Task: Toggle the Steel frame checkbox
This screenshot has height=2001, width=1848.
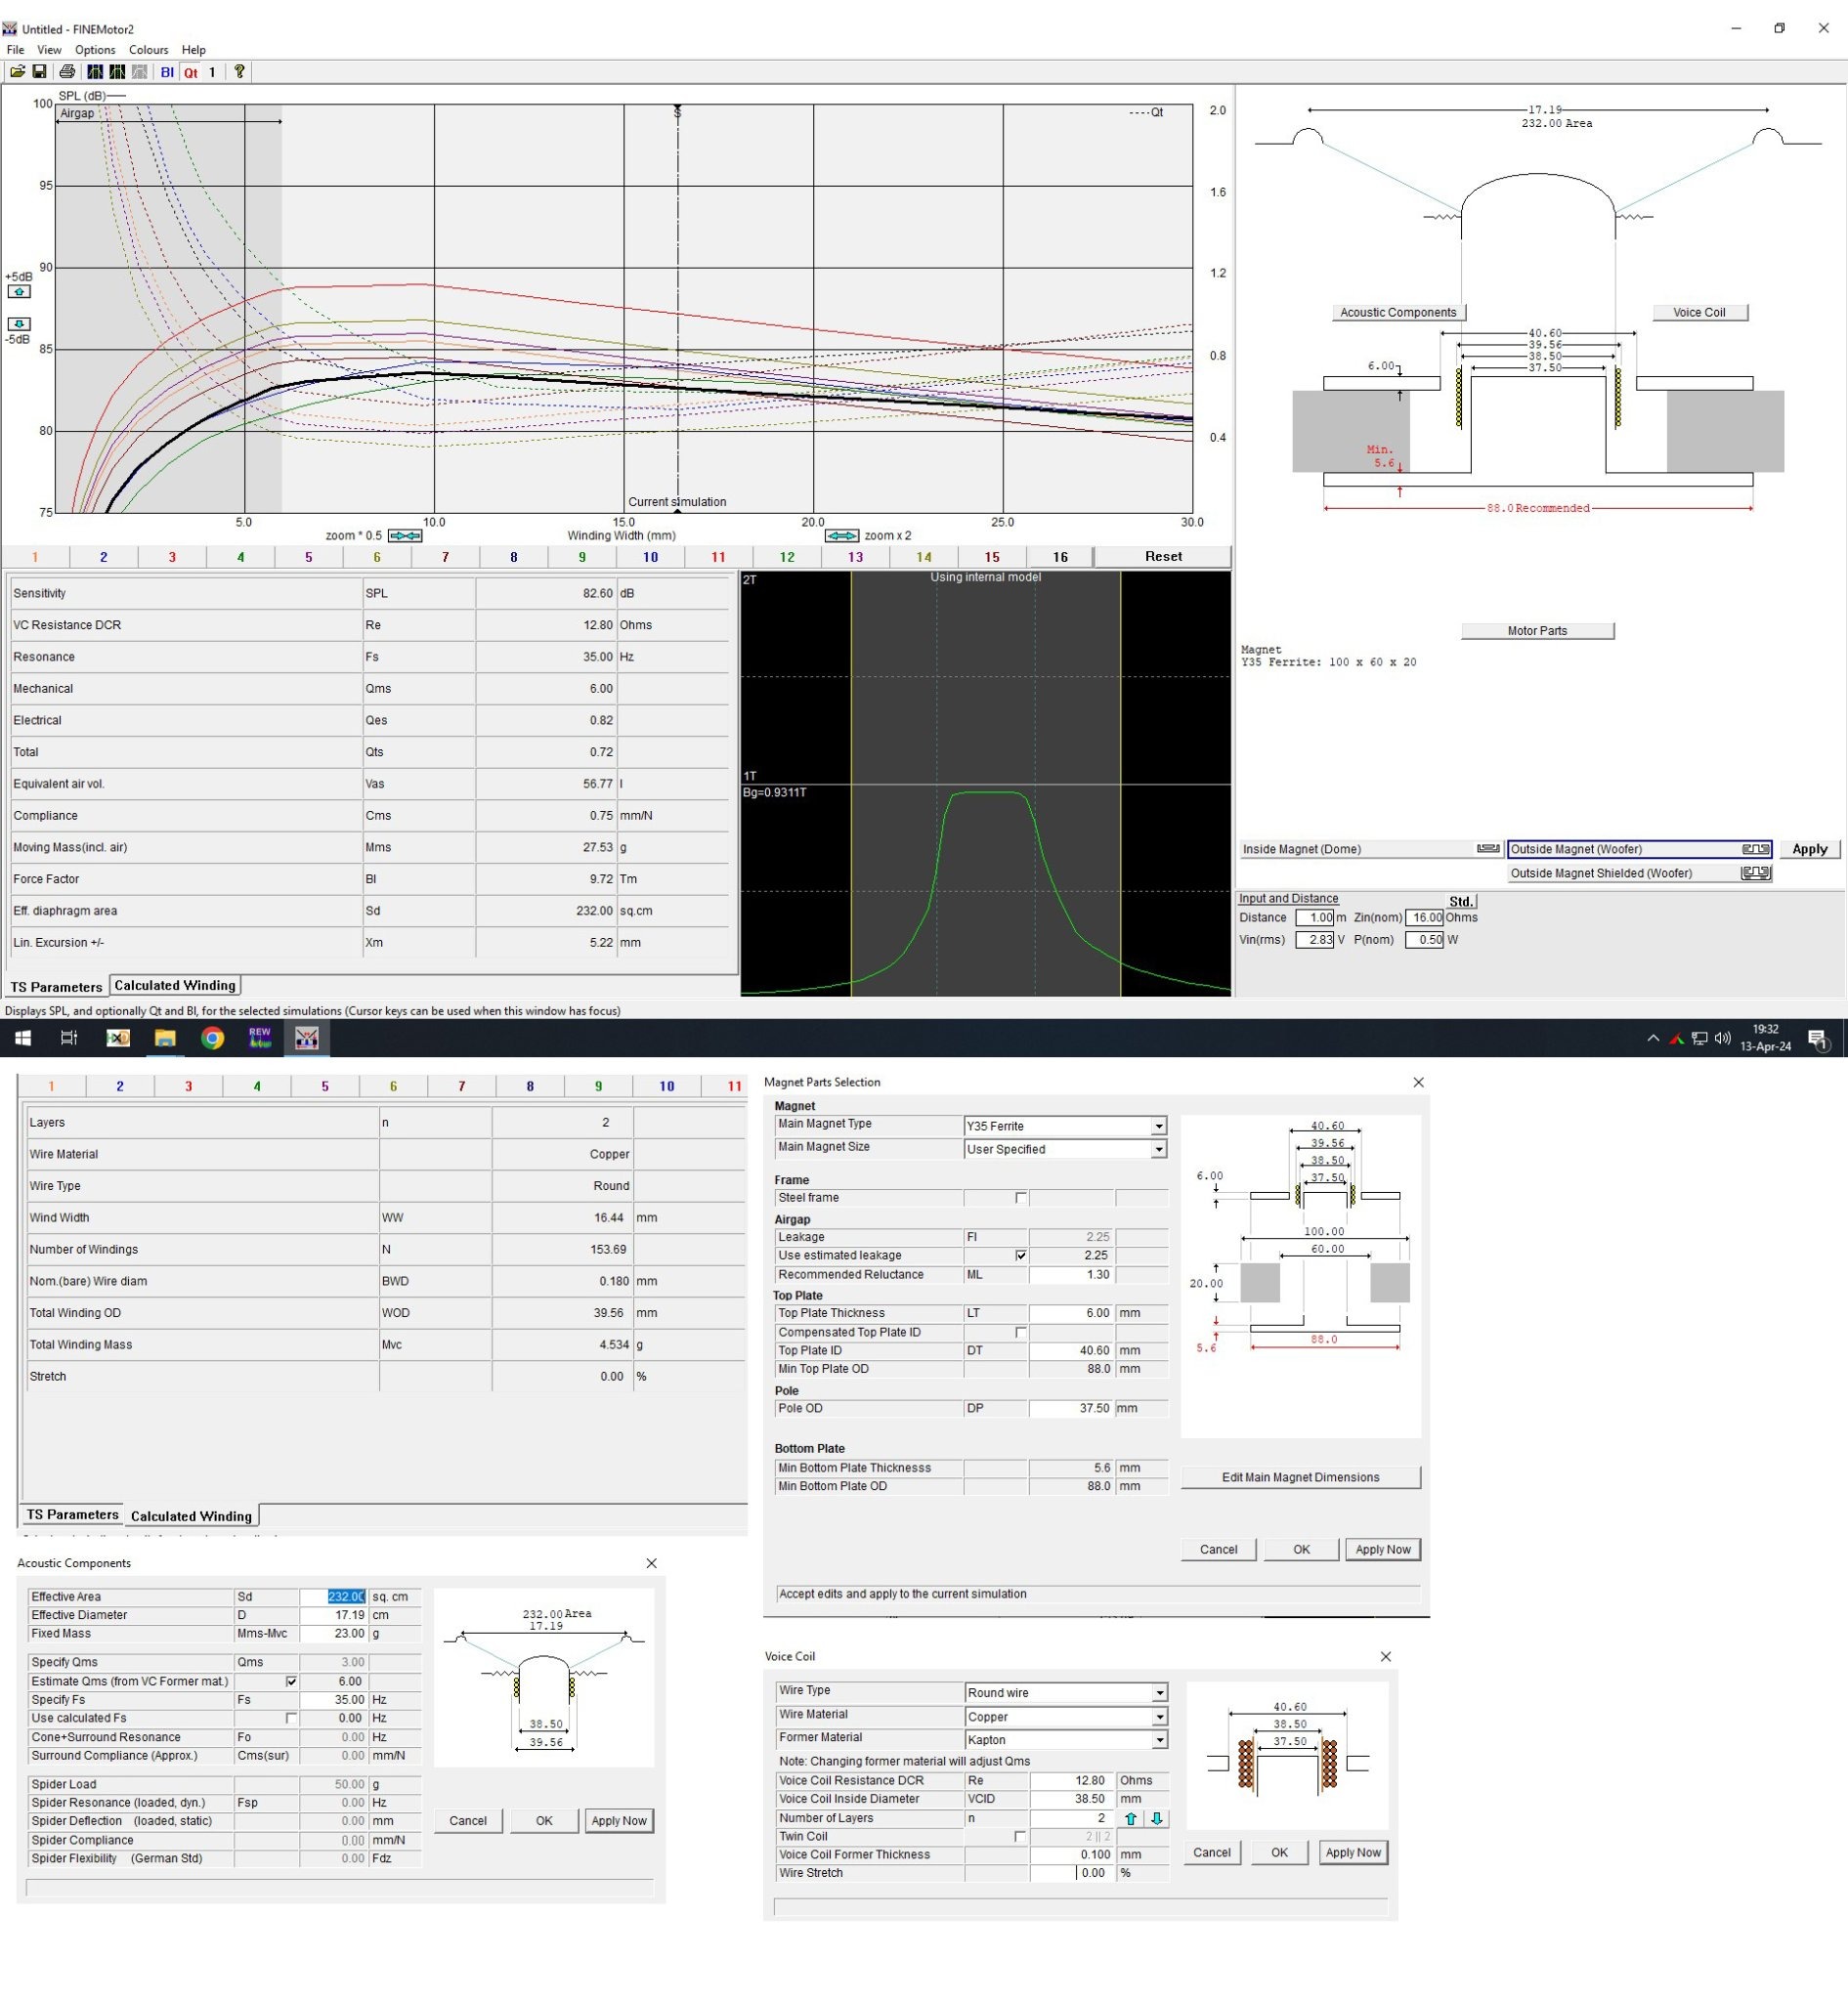Action: pos(1021,1198)
